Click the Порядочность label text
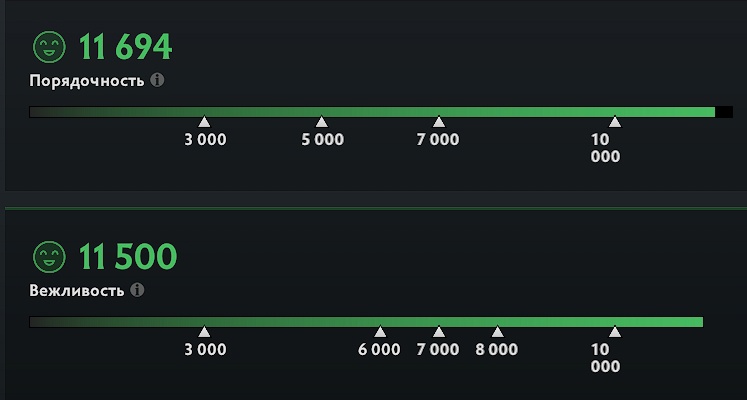The height and width of the screenshot is (400, 747). click(x=87, y=80)
